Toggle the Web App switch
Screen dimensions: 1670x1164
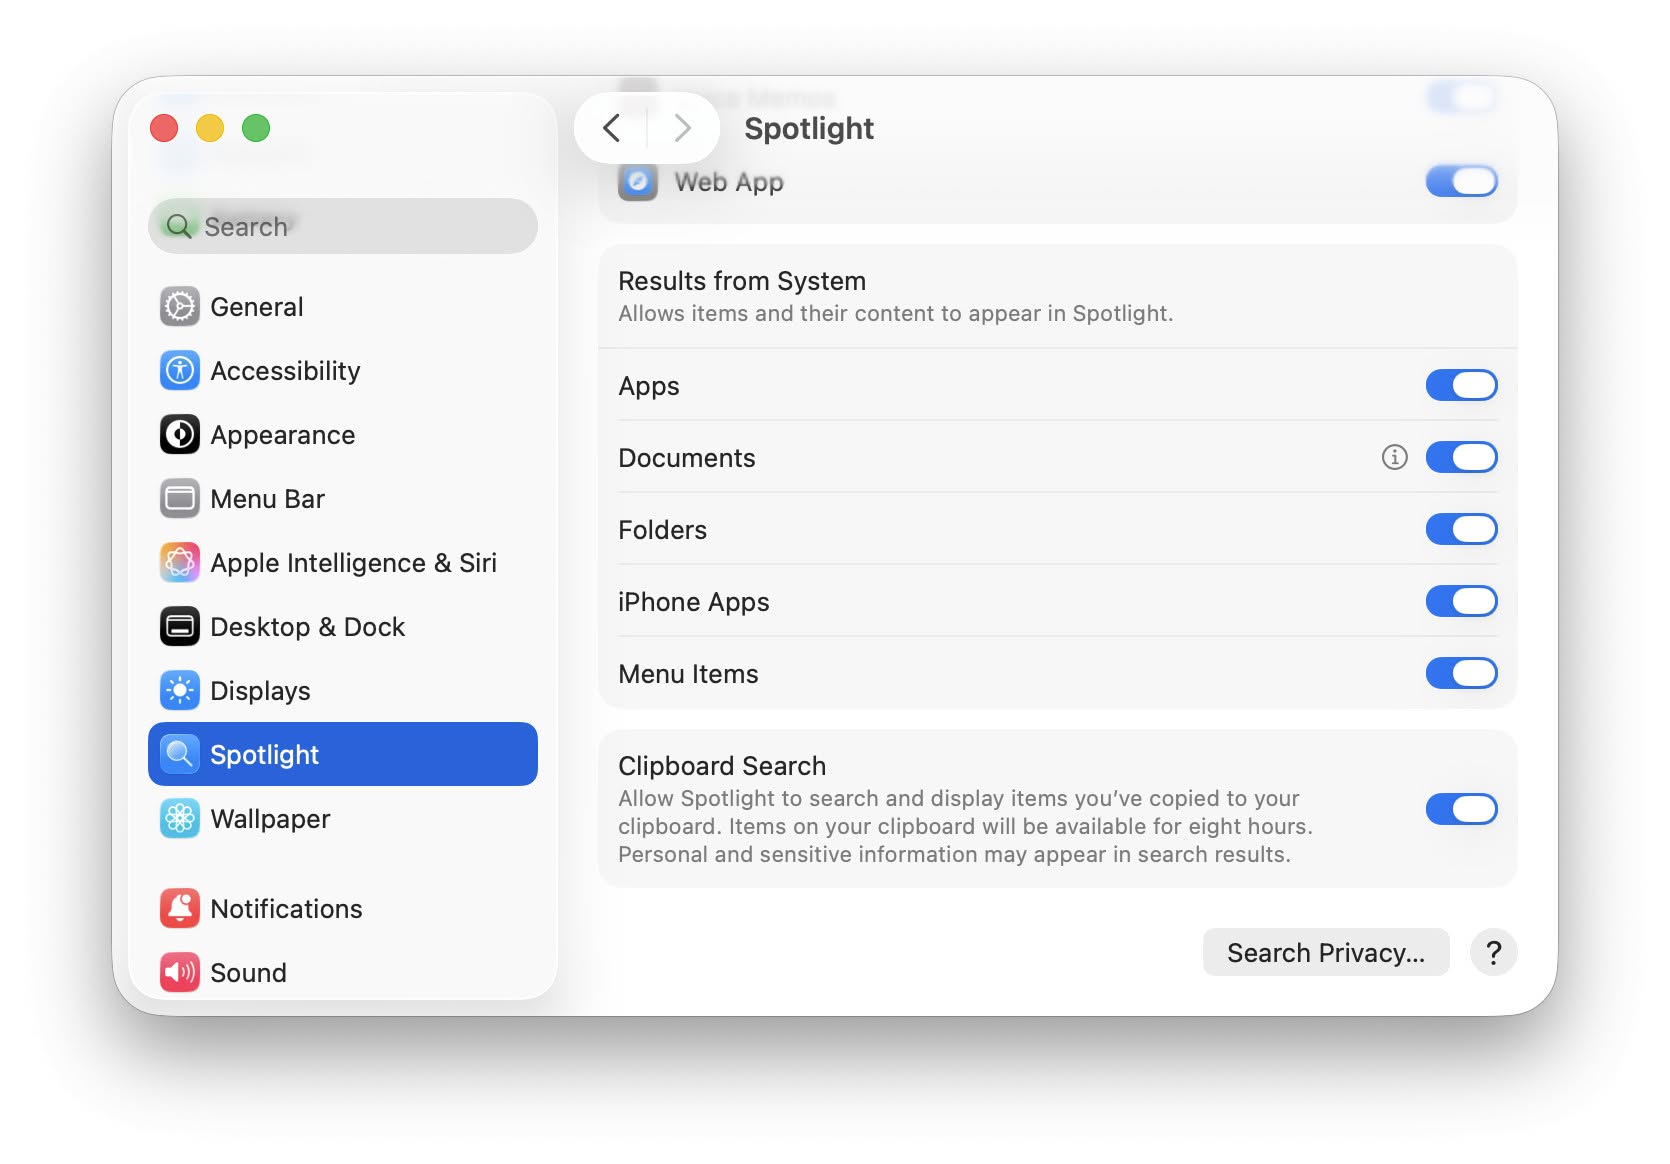(1462, 181)
